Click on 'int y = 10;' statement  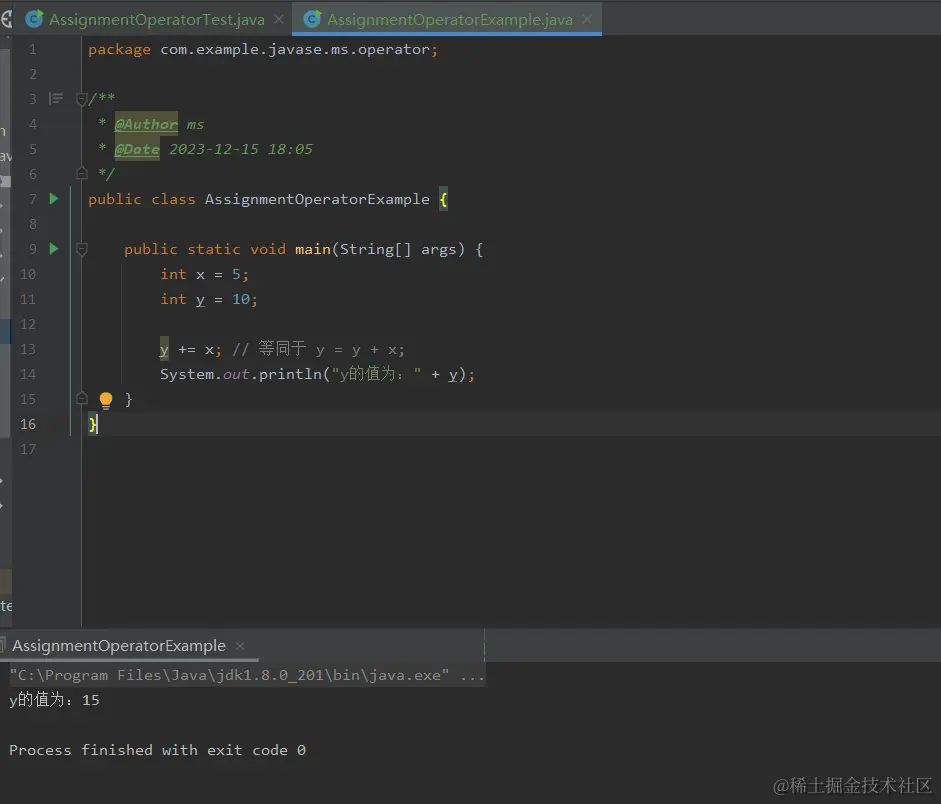pos(209,299)
